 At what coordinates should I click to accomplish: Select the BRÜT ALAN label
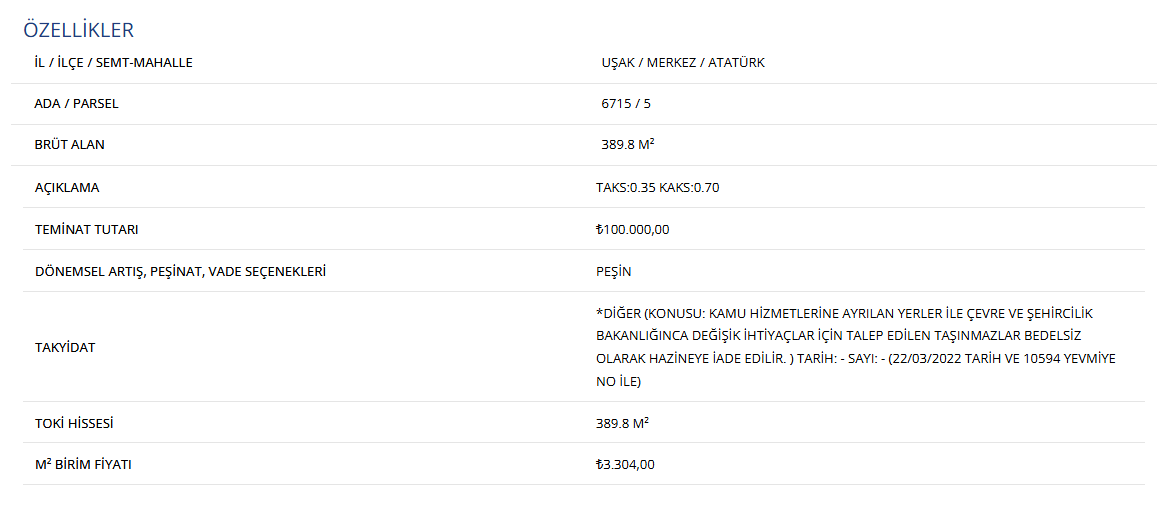(70, 145)
